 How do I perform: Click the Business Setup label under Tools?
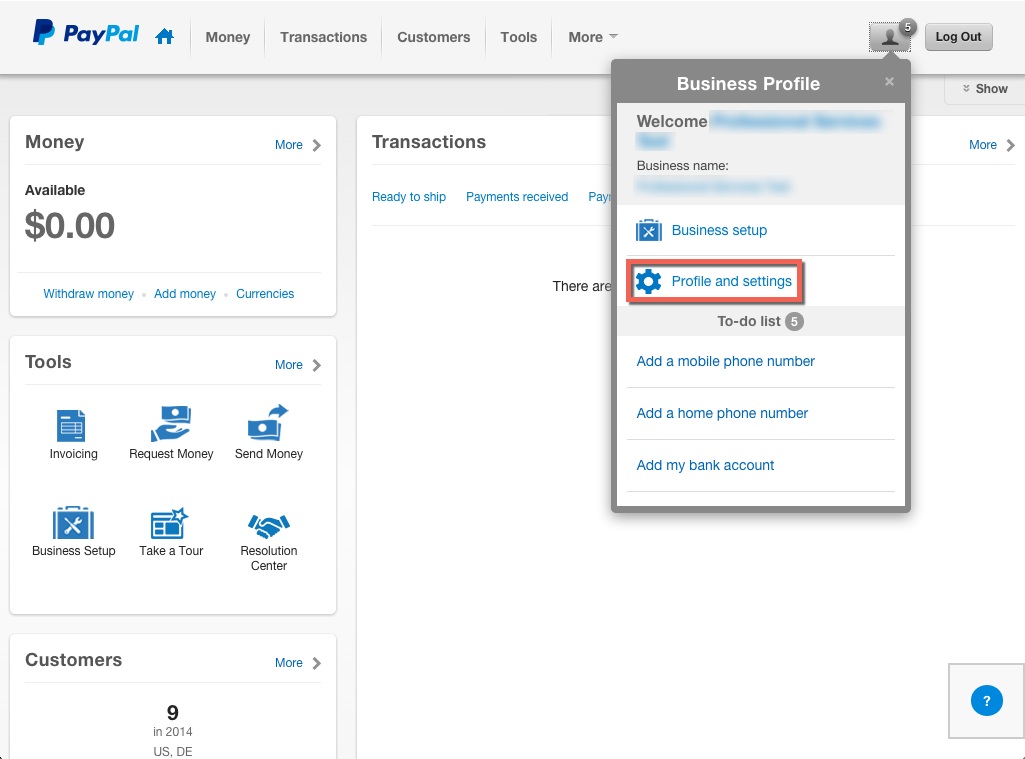click(x=74, y=550)
